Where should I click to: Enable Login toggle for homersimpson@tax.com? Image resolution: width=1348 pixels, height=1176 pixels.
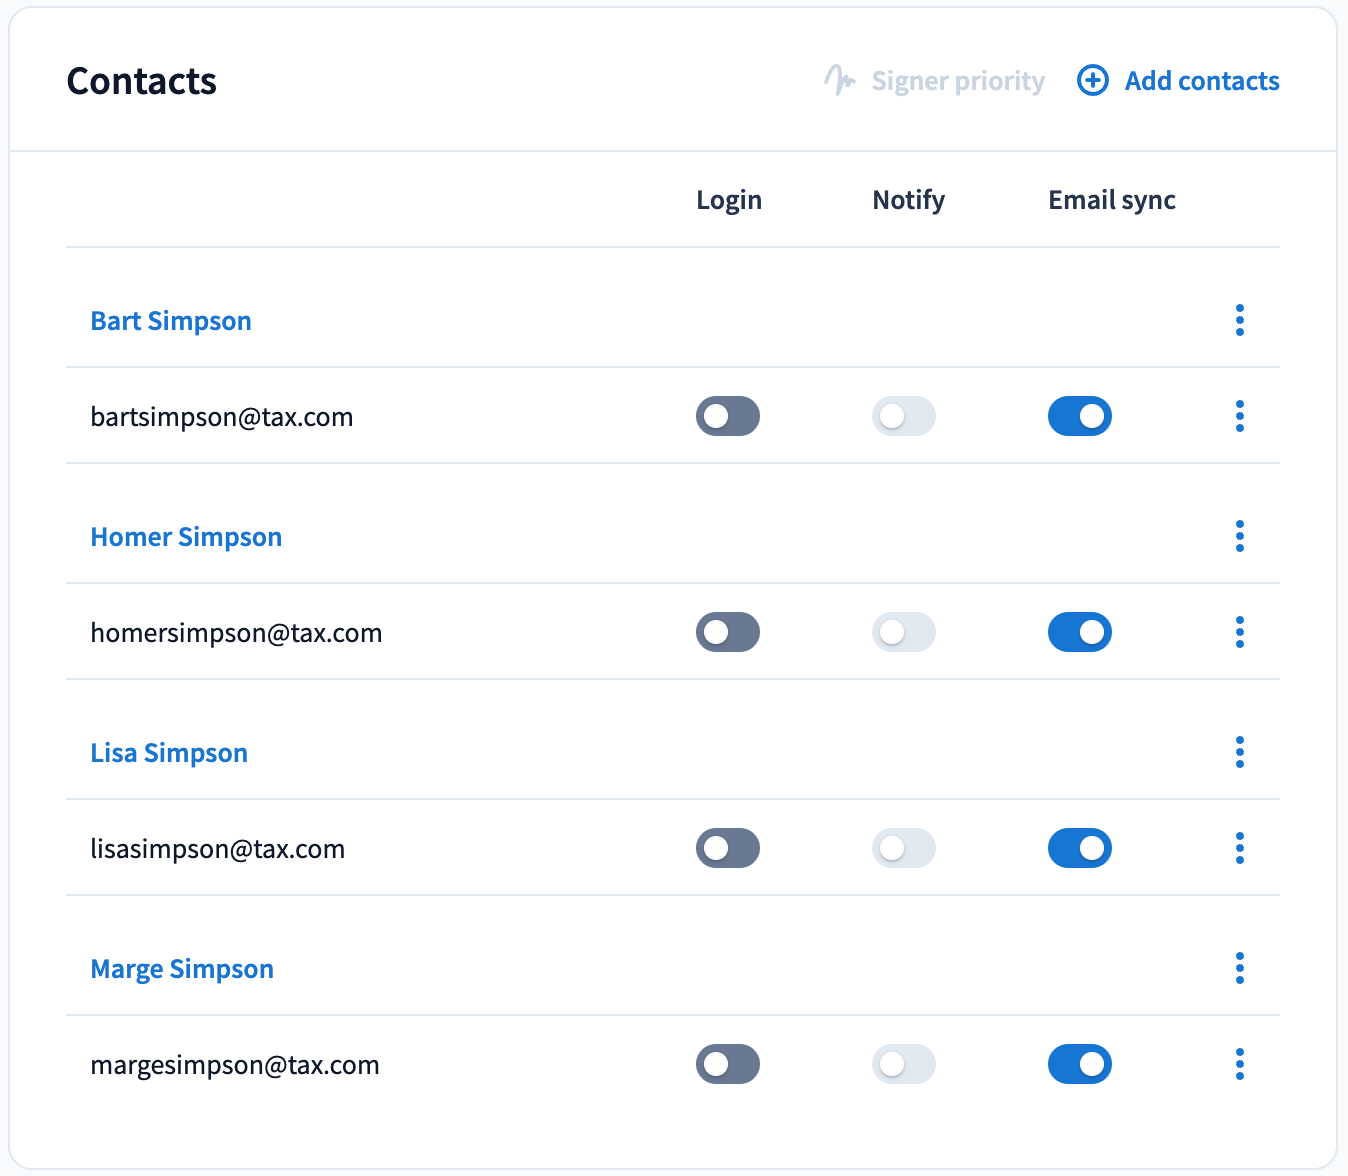[728, 632]
